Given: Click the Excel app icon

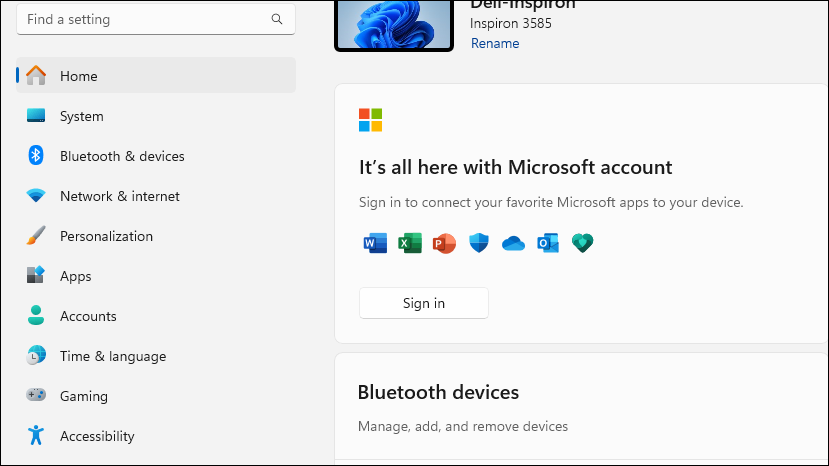Looking at the screenshot, I should click(410, 243).
